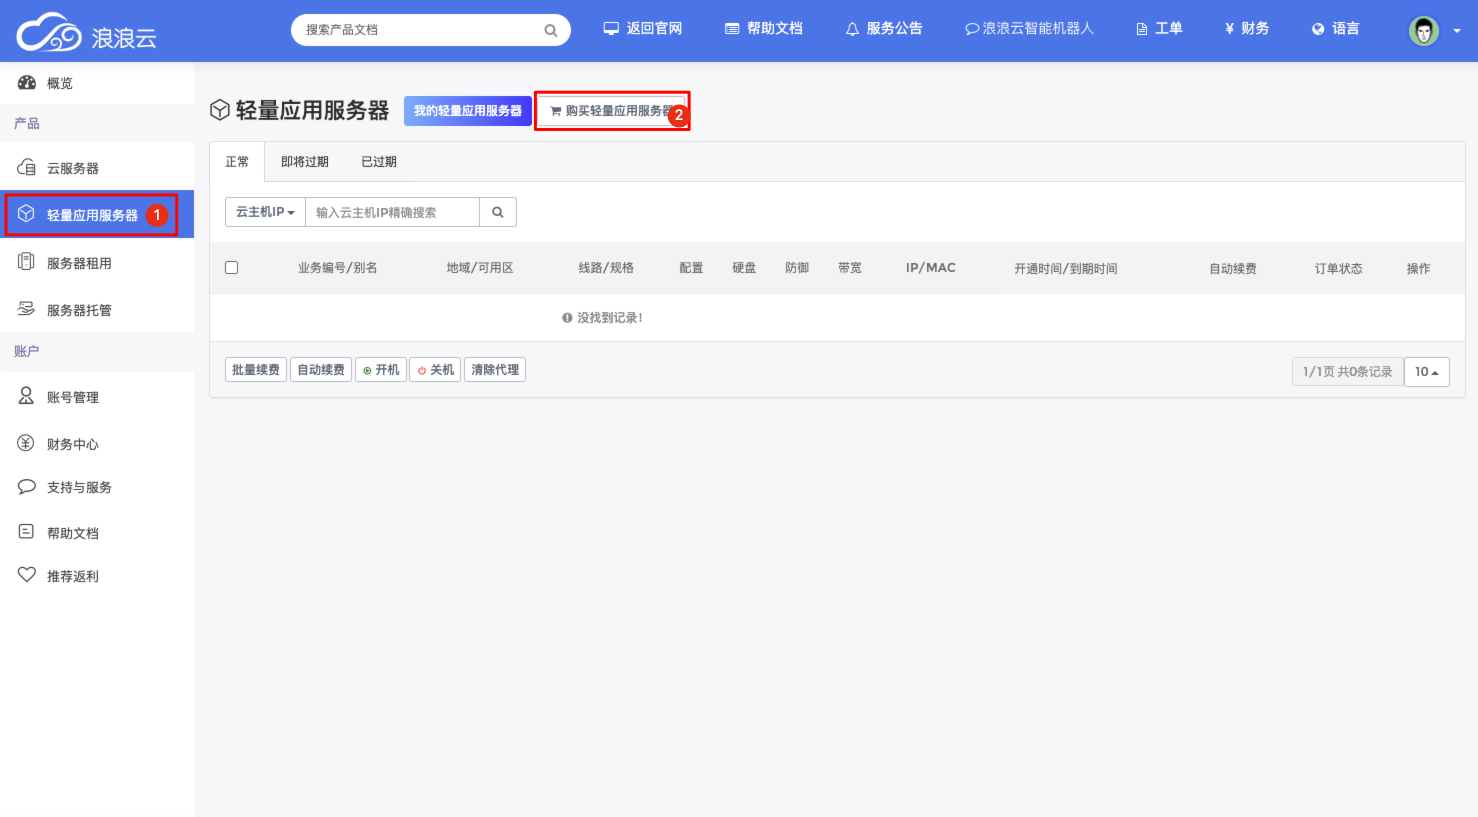Image resolution: width=1478 pixels, height=817 pixels.
Task: Click the 服务器托管 sidebar icon
Action: click(27, 309)
